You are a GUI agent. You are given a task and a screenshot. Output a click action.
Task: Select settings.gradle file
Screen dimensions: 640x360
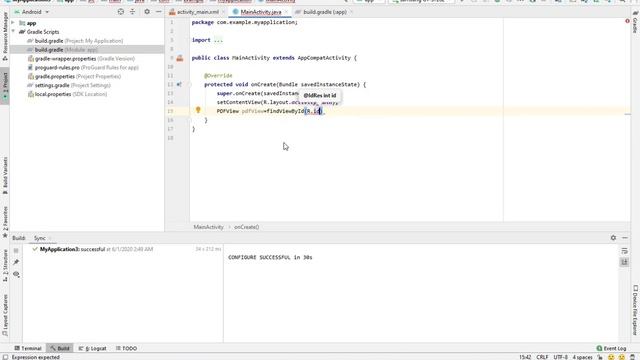[69, 85]
